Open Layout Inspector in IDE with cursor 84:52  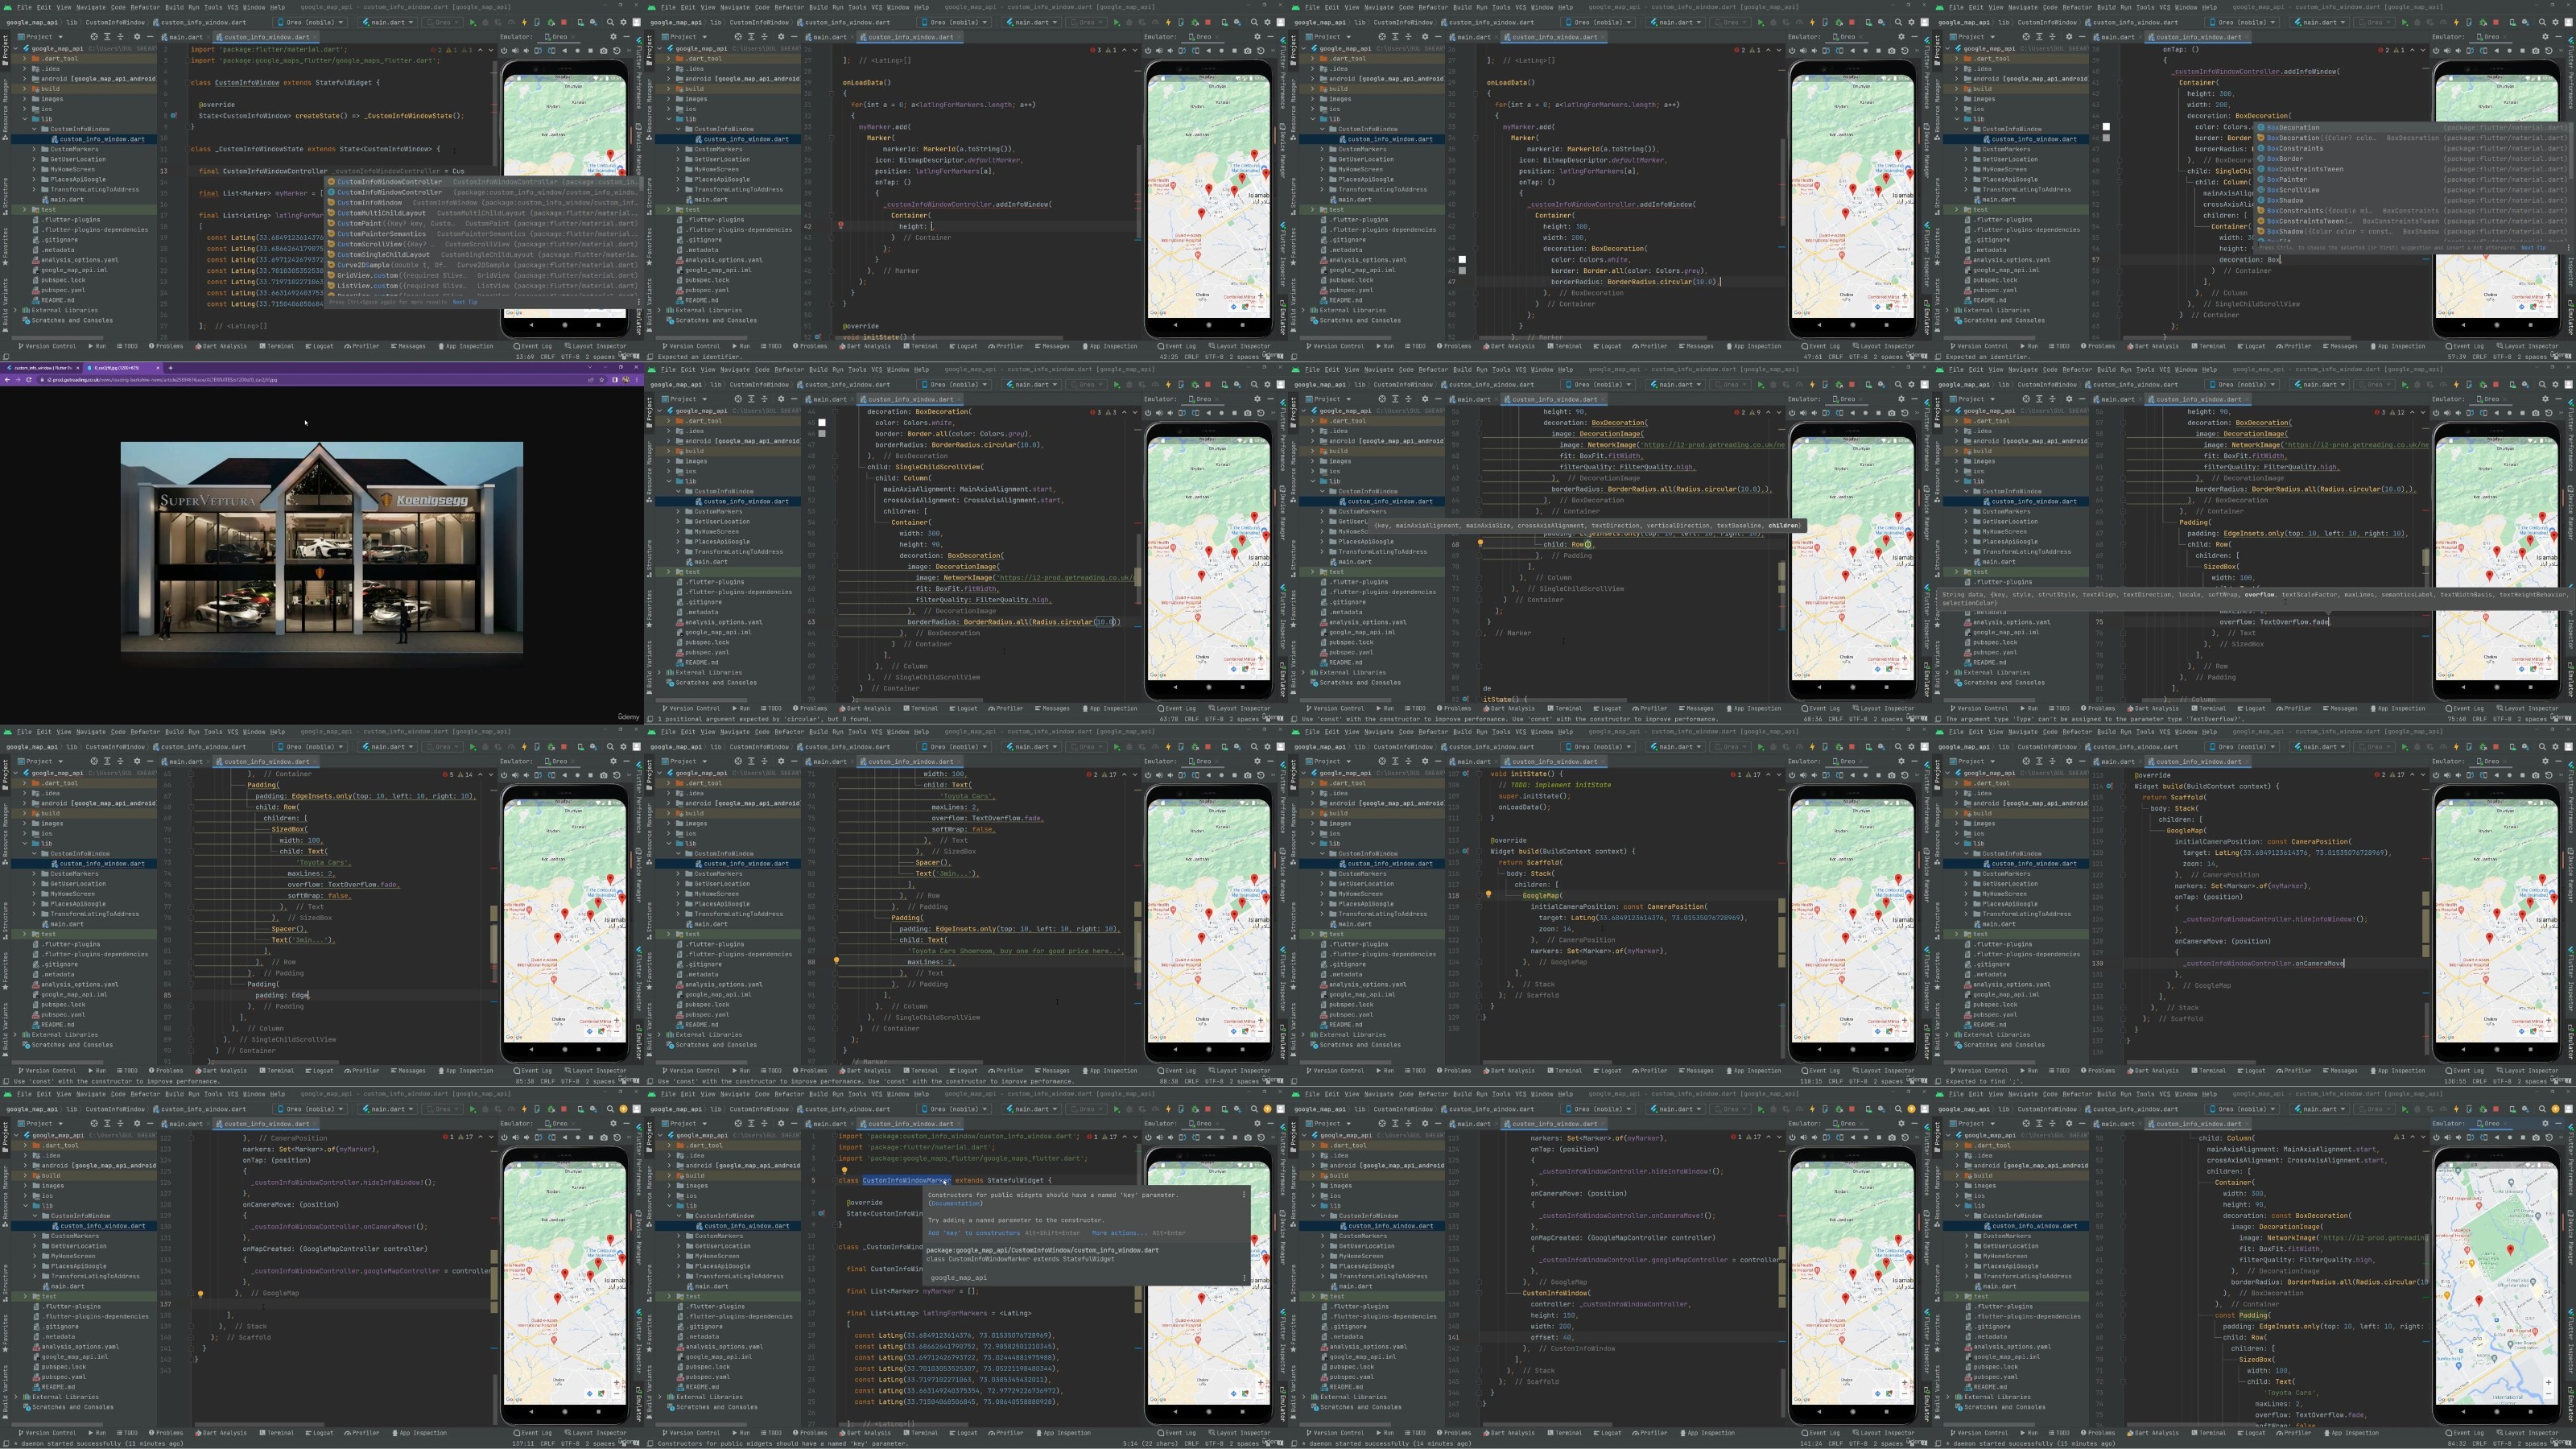click(x=2529, y=1432)
